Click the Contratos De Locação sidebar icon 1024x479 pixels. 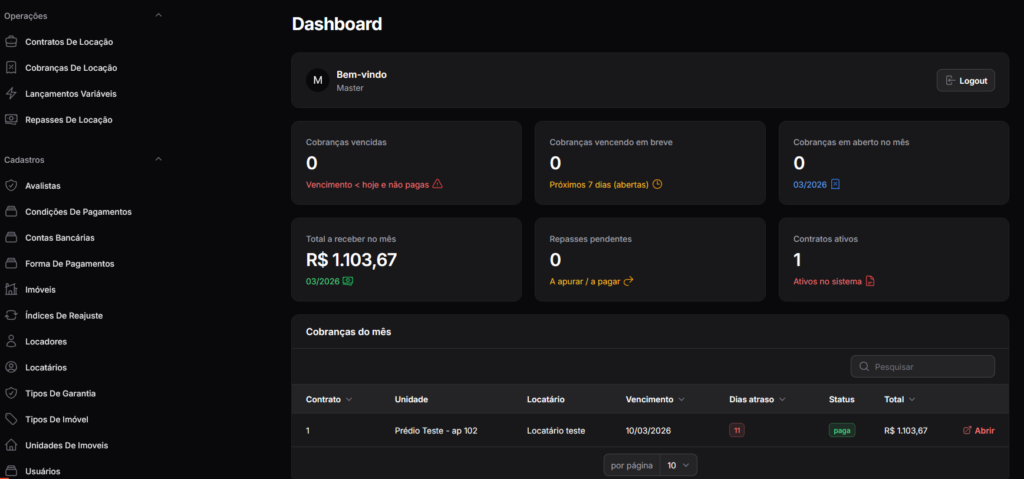pos(11,42)
